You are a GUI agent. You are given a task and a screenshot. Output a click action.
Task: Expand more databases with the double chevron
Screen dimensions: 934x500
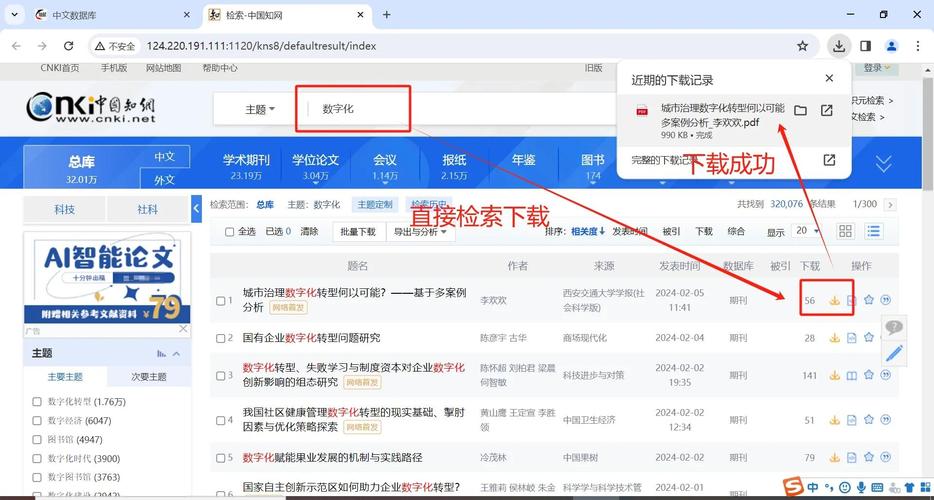pos(884,163)
